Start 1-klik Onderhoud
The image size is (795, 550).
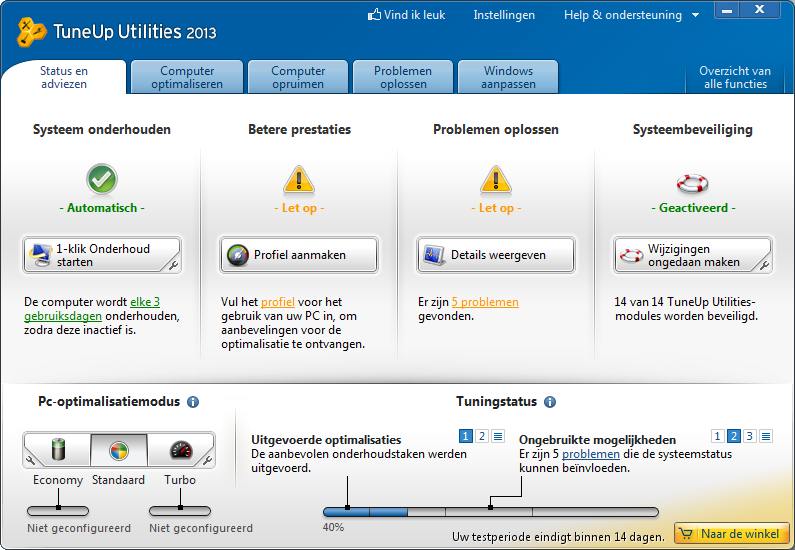pos(102,255)
